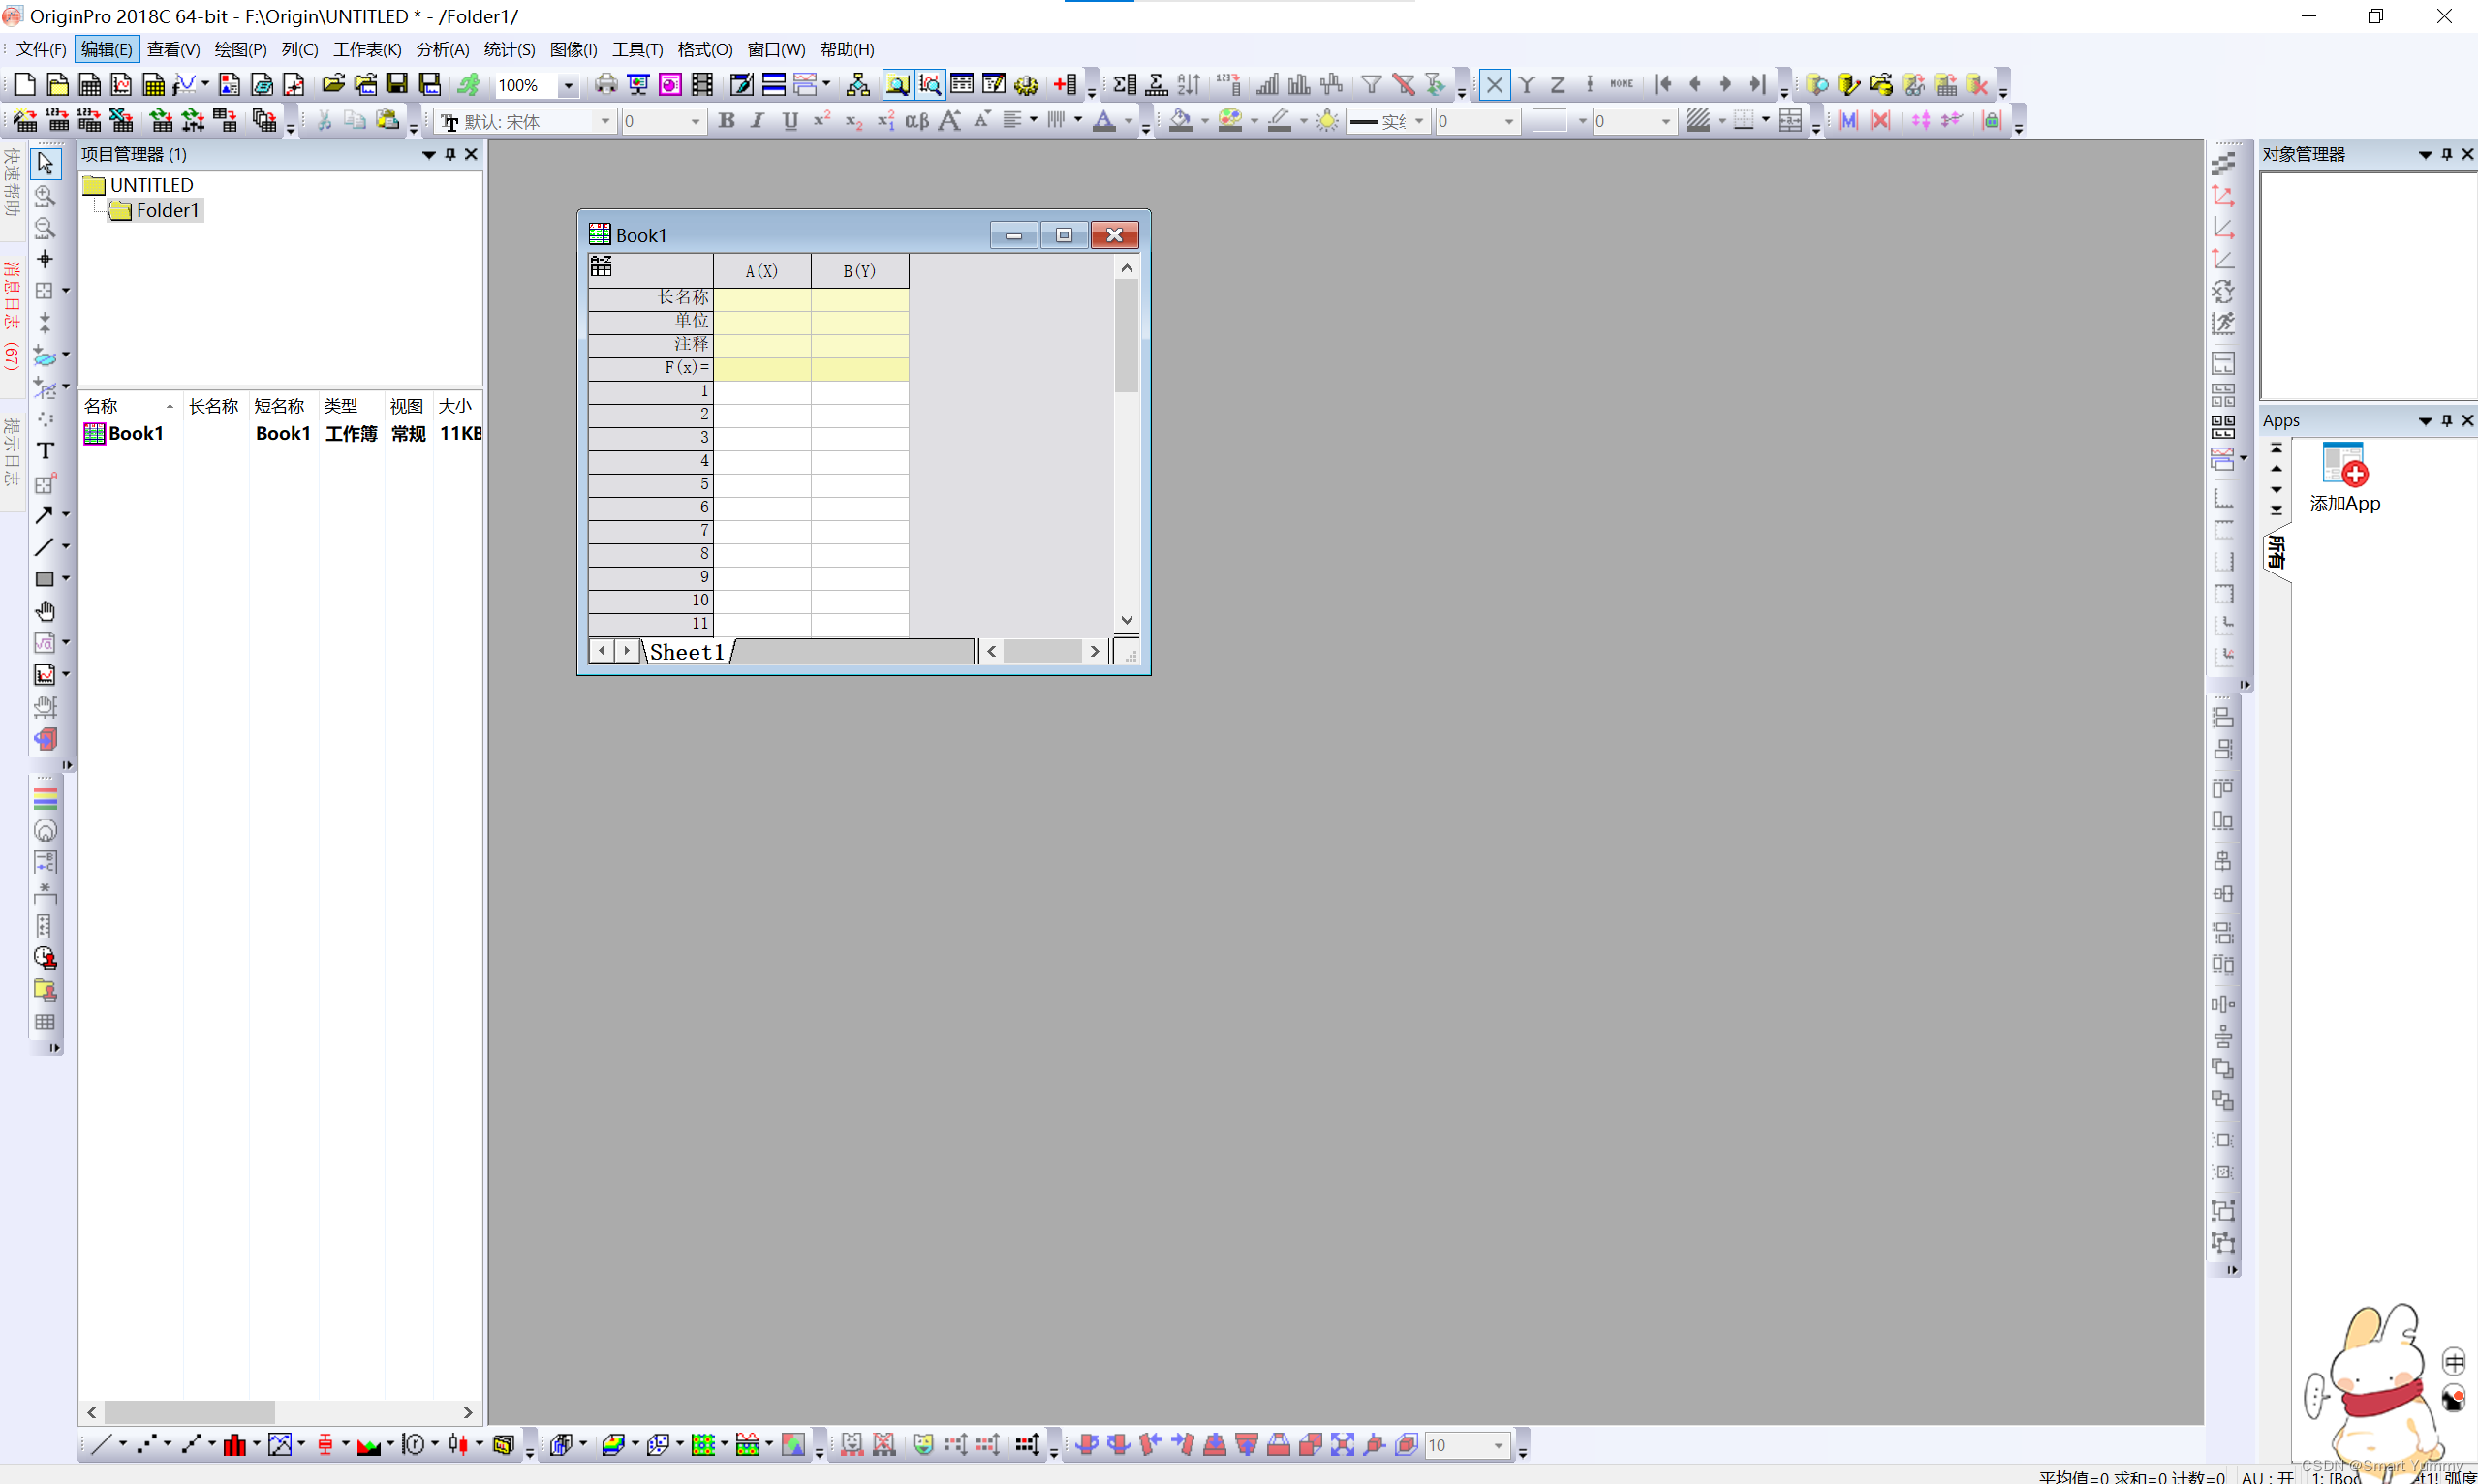Select the Folder1 item in project tree
This screenshot has height=1484, width=2478.
pos(167,210)
